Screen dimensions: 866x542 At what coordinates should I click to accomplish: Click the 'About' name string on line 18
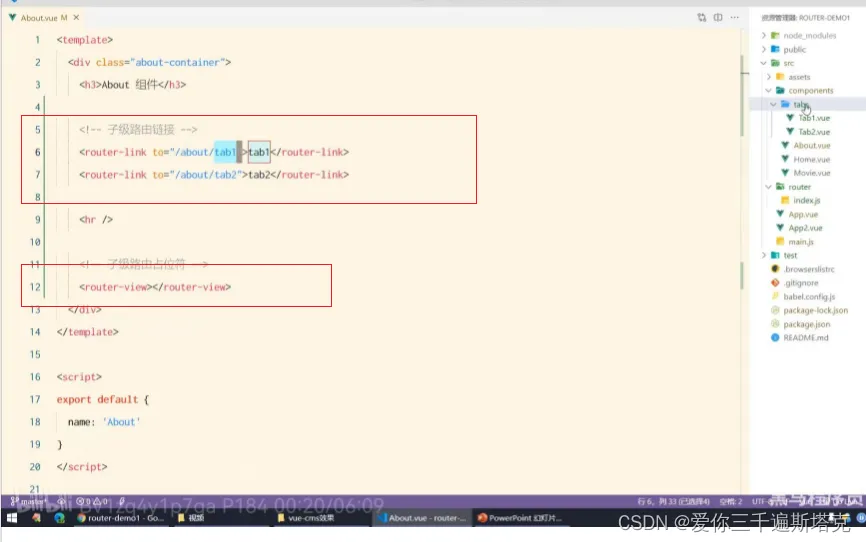pos(122,422)
